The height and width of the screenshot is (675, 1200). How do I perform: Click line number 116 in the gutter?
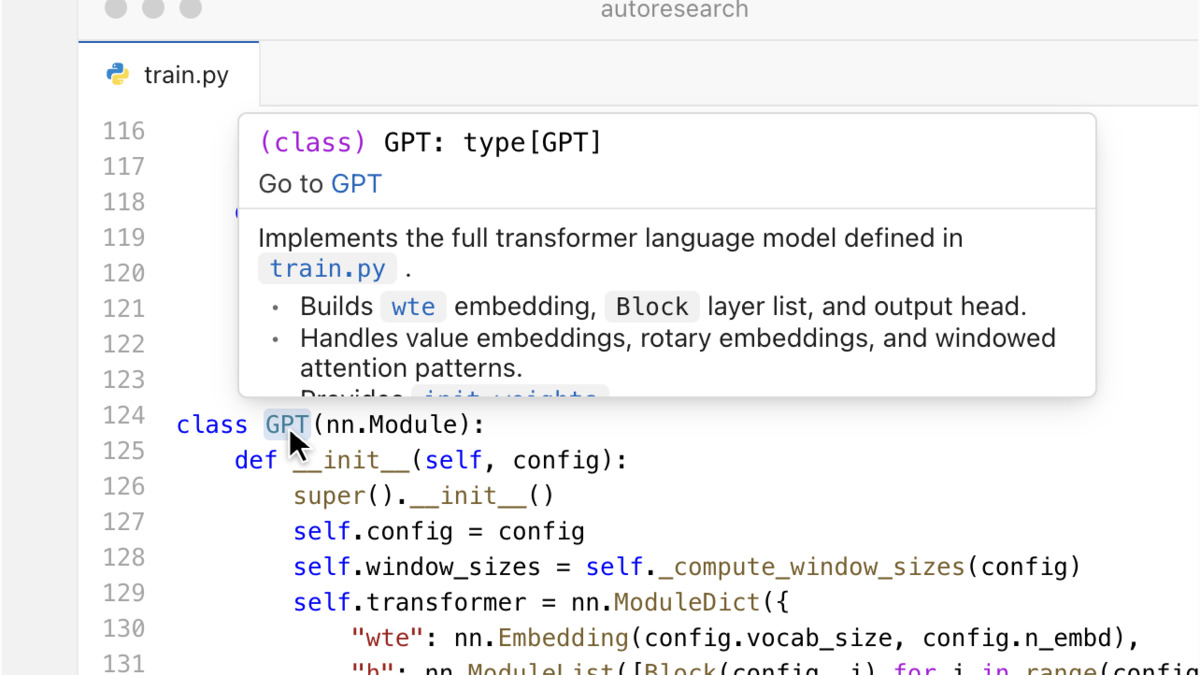tap(124, 131)
